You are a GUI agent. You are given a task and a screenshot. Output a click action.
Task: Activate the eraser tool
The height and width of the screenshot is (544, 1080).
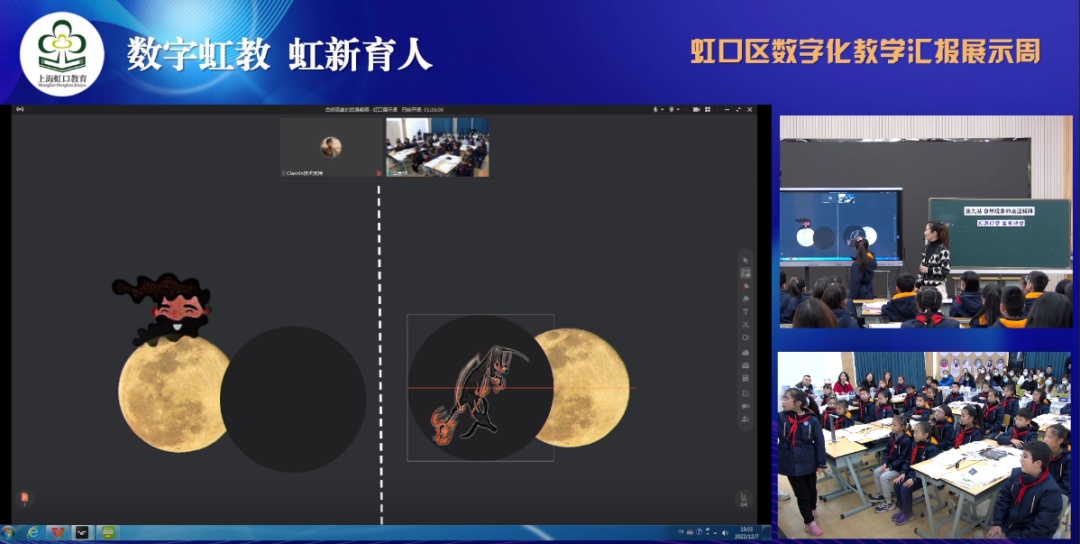pyautogui.click(x=746, y=298)
